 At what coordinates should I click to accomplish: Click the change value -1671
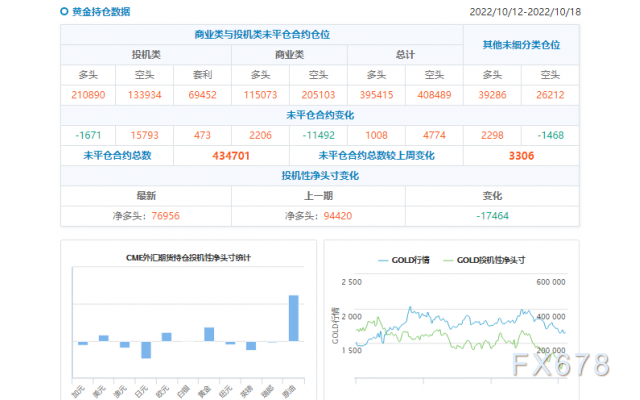(x=88, y=136)
